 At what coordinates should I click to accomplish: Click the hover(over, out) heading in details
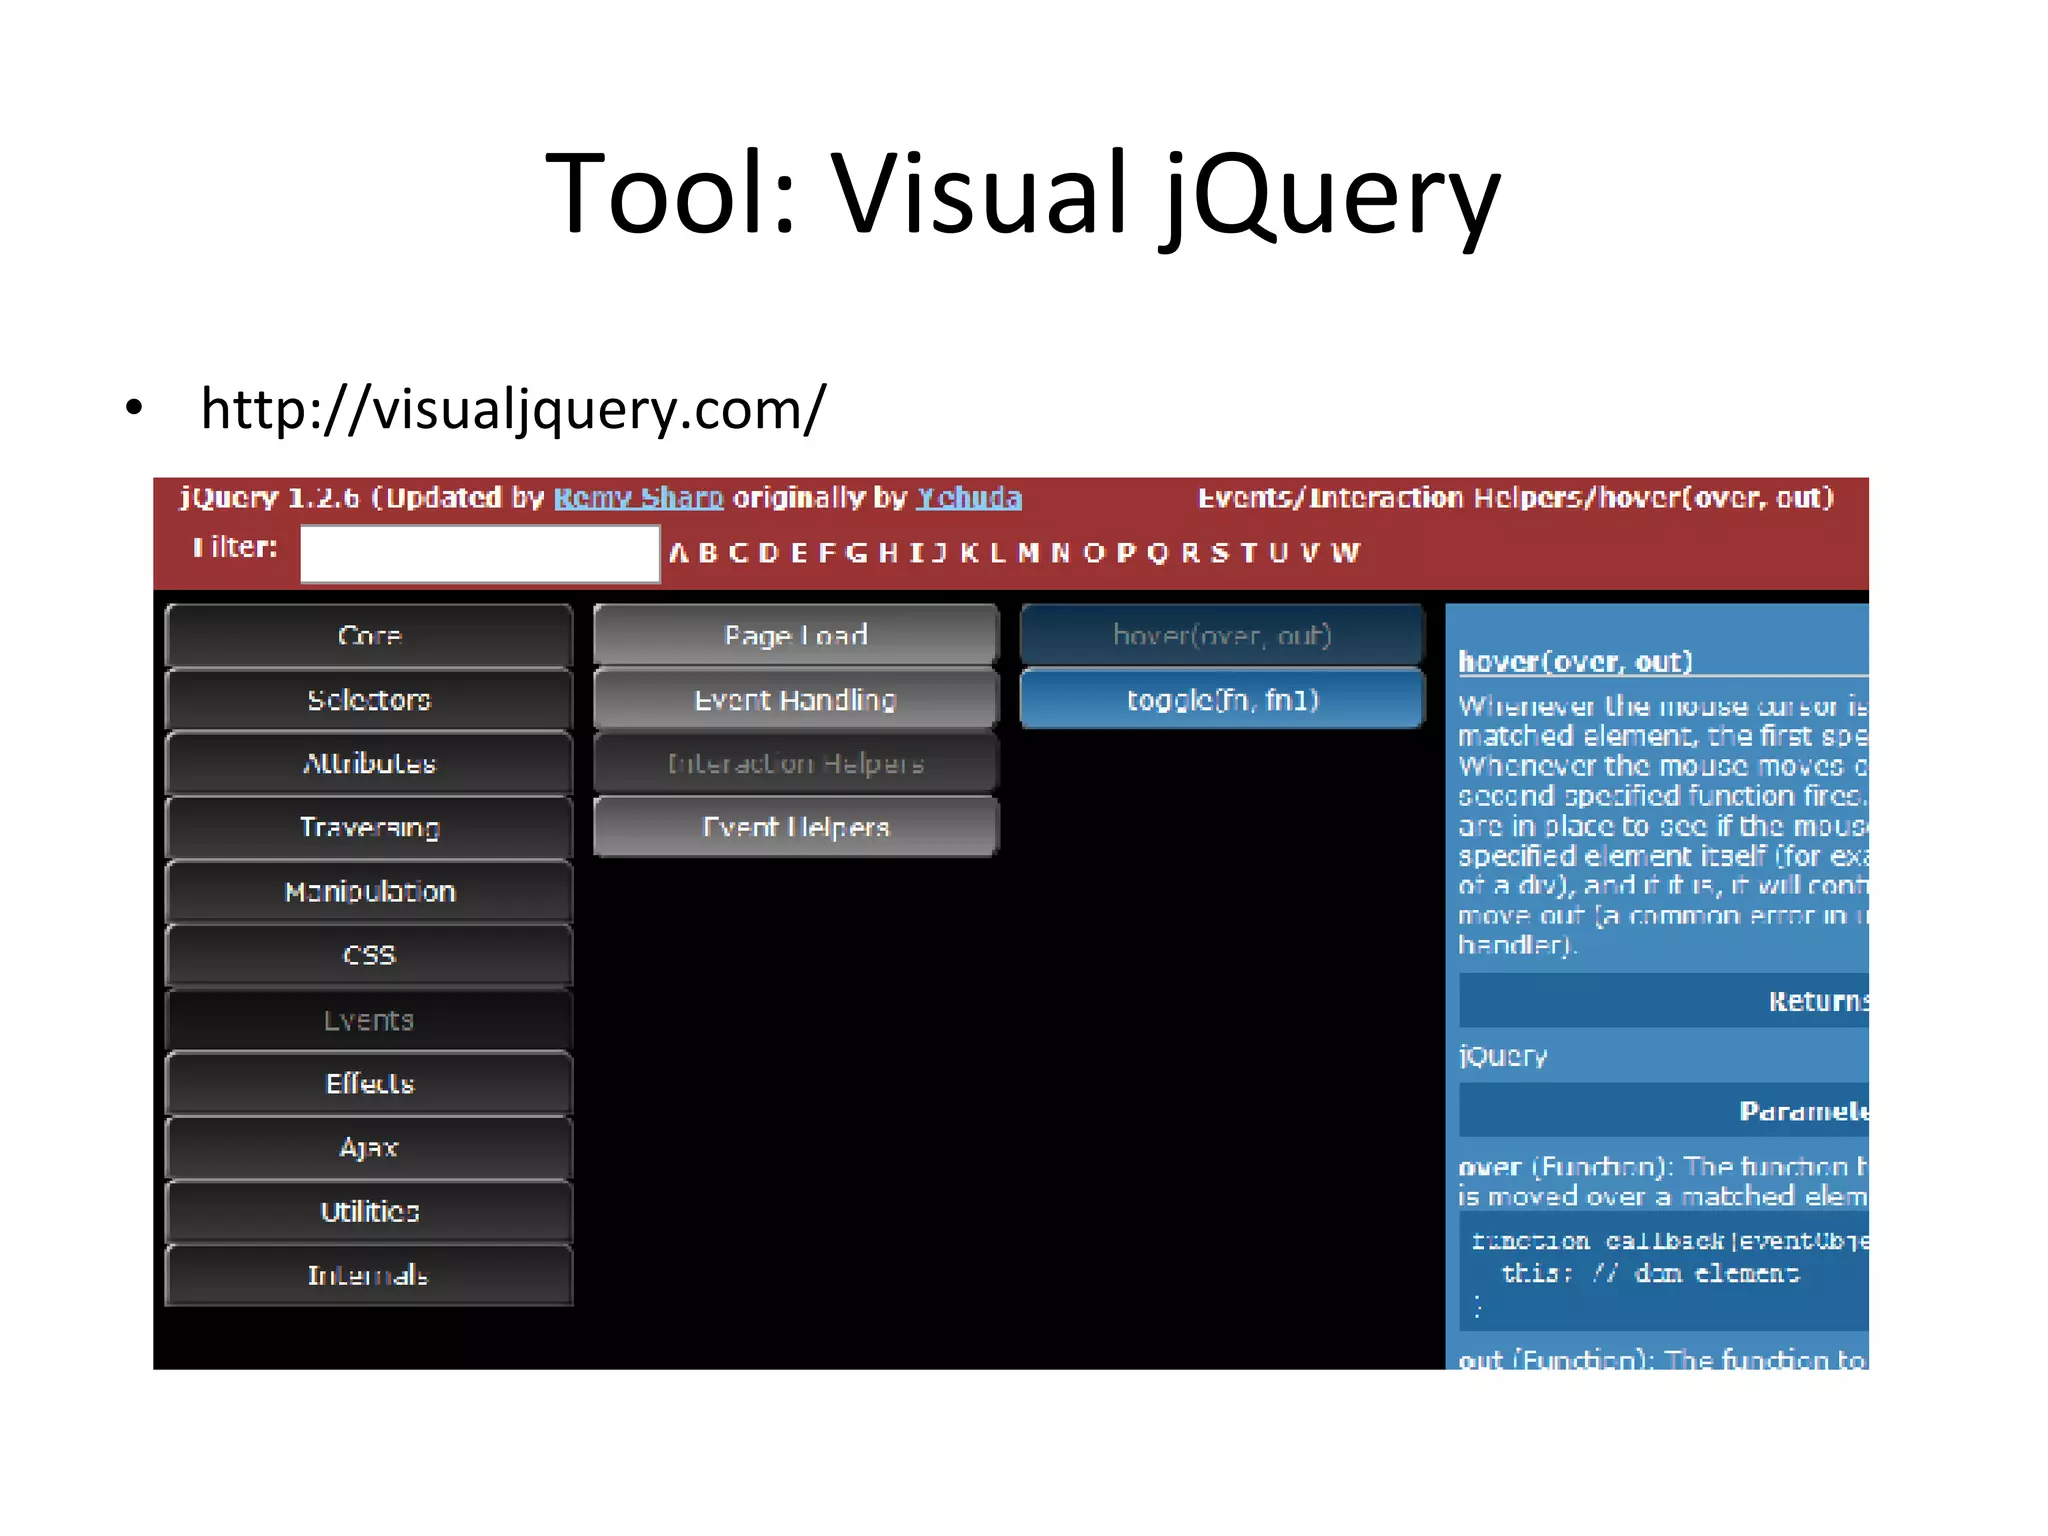click(1575, 662)
